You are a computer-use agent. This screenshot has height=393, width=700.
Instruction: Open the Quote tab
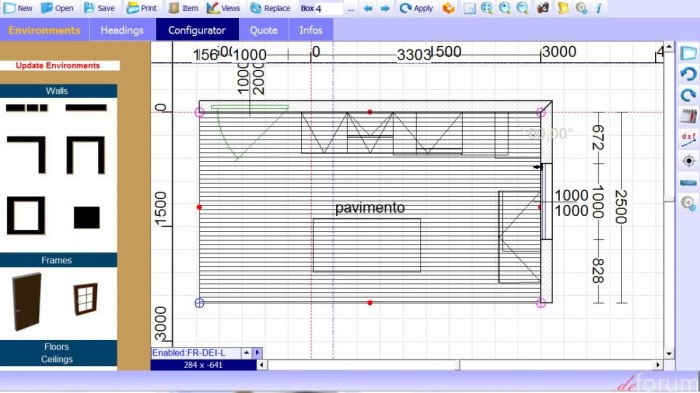(x=263, y=30)
